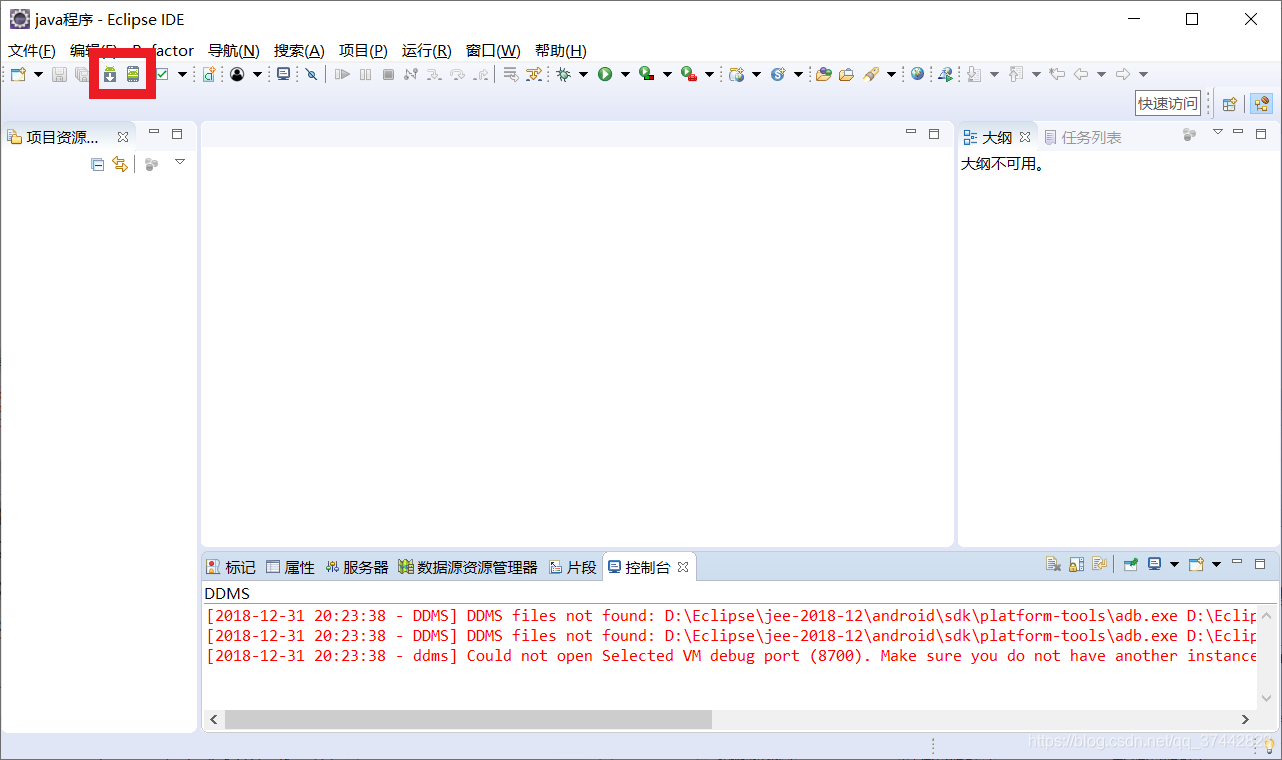Viewport: 1282px width, 760px height.
Task: Toggle Skip All Breakpoints icon
Action: pyautogui.click(x=311, y=74)
